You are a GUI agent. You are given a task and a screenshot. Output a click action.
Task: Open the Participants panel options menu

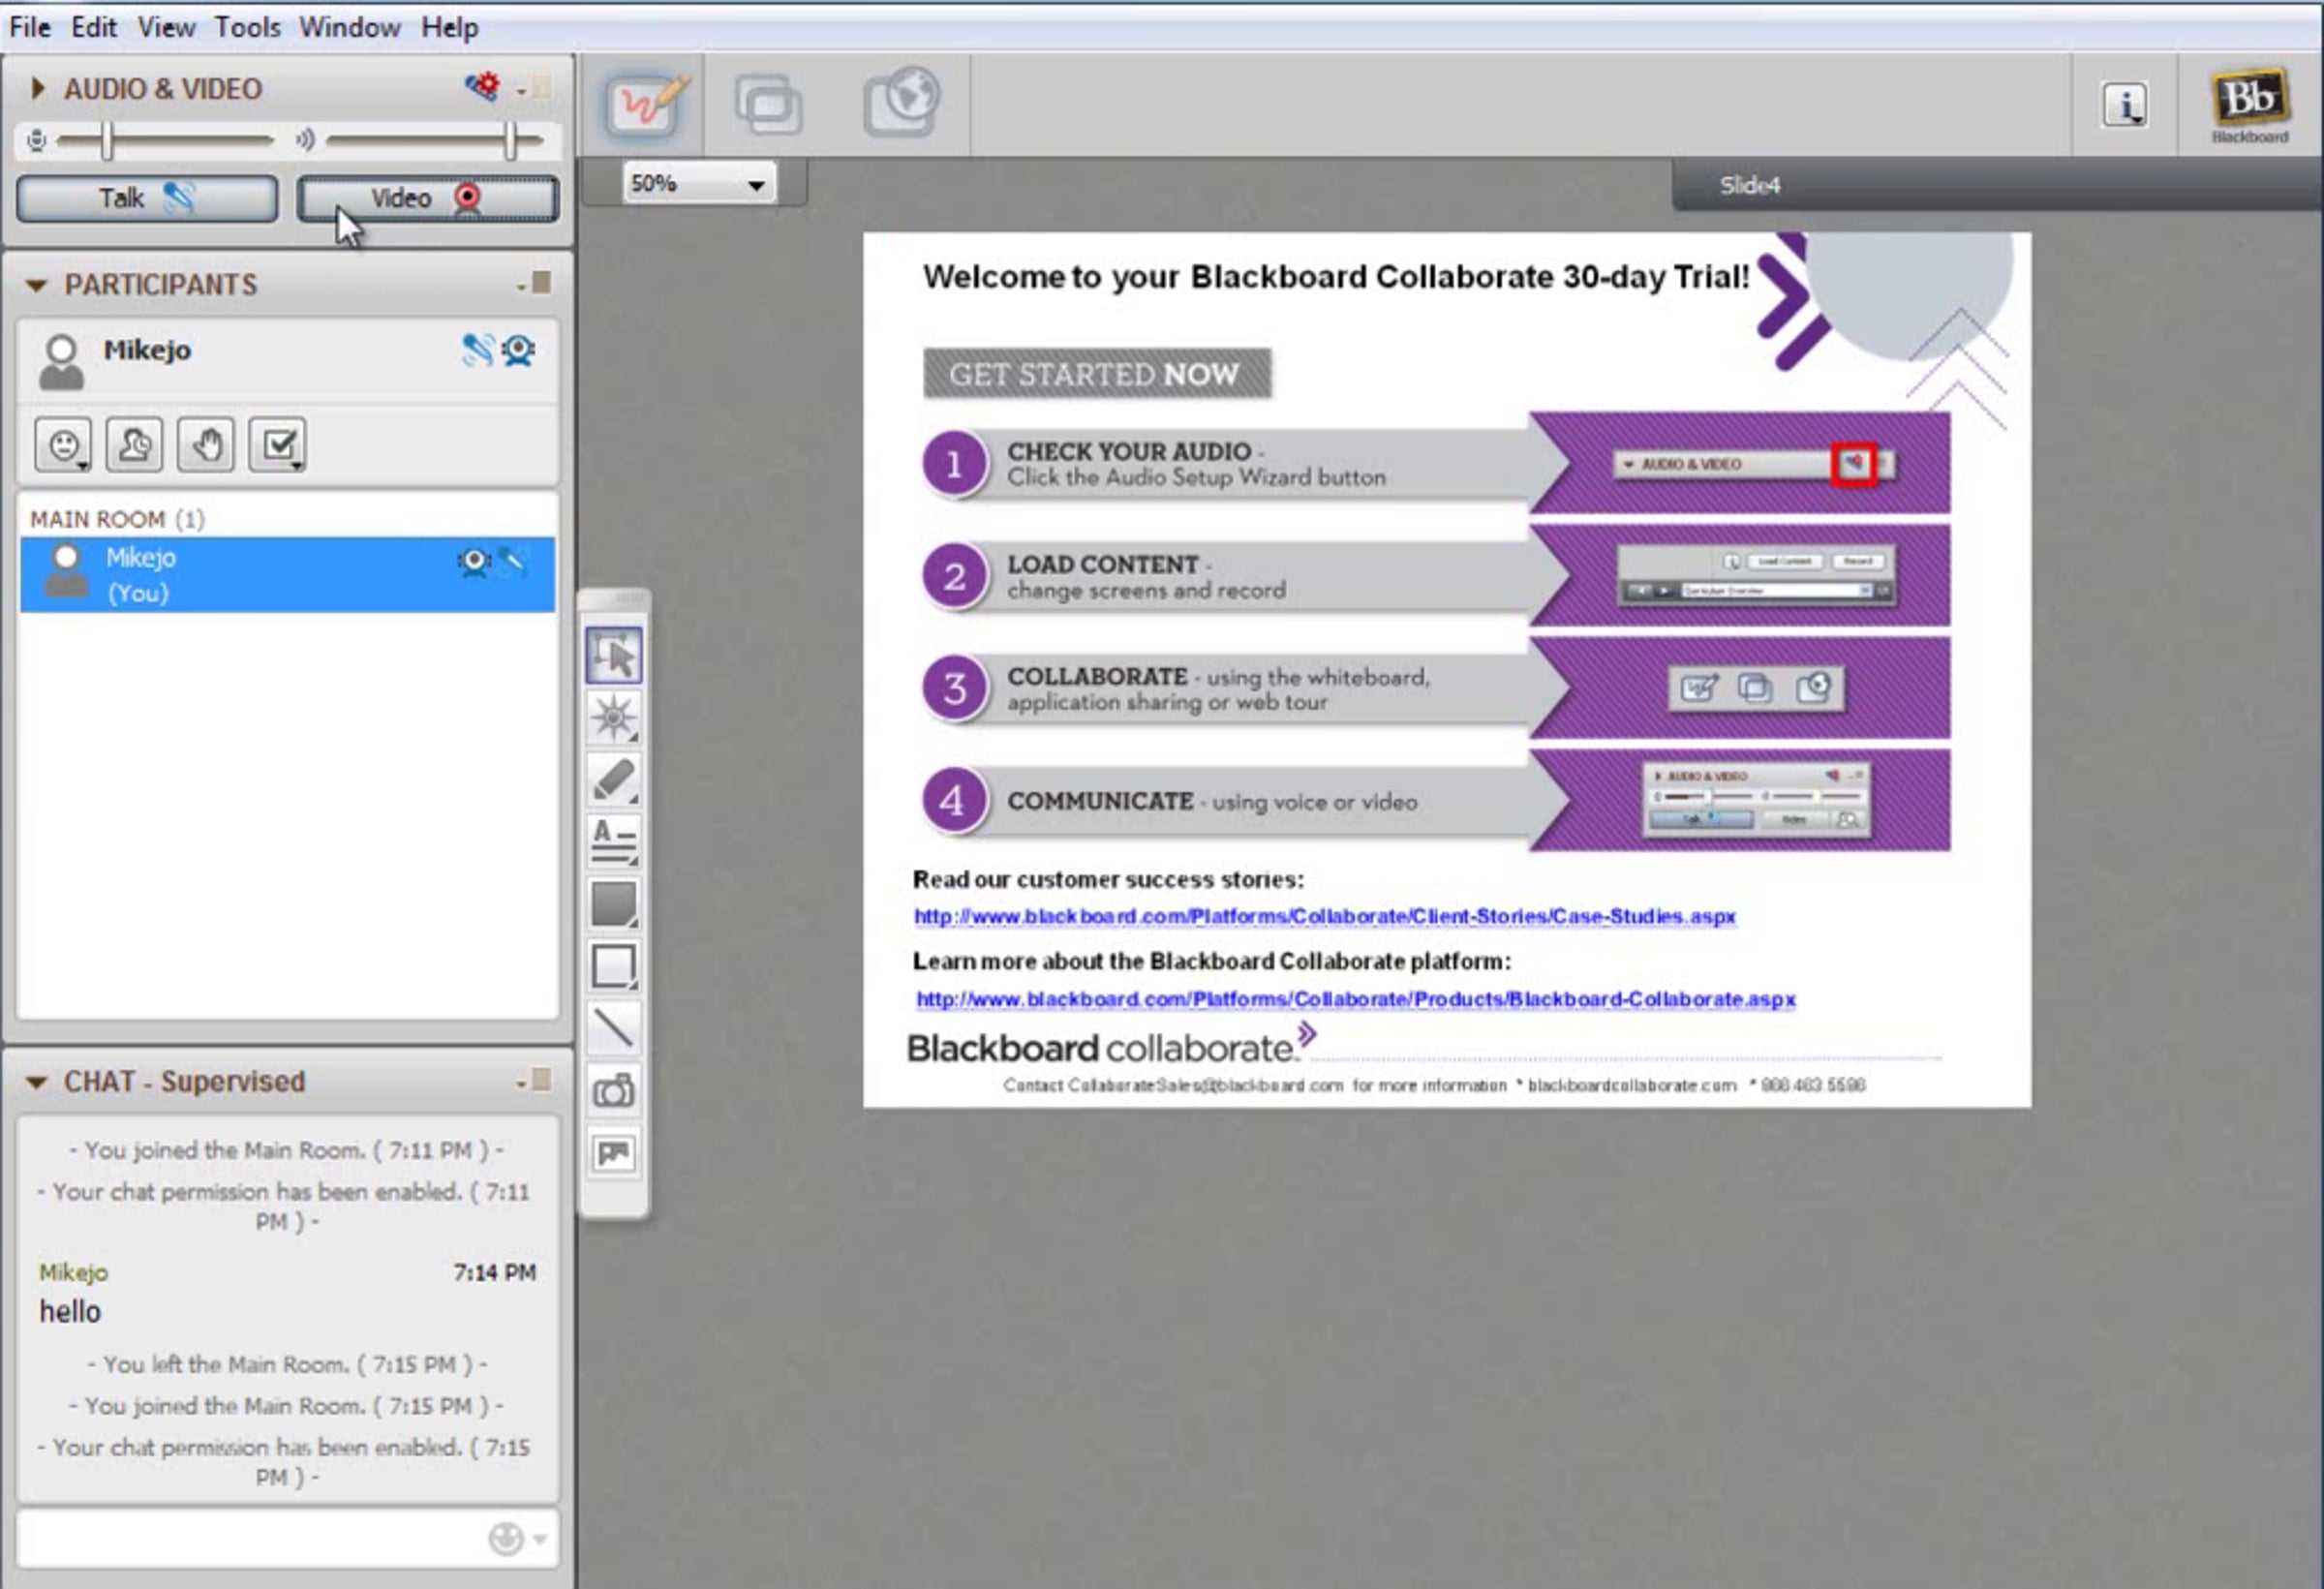[535, 284]
